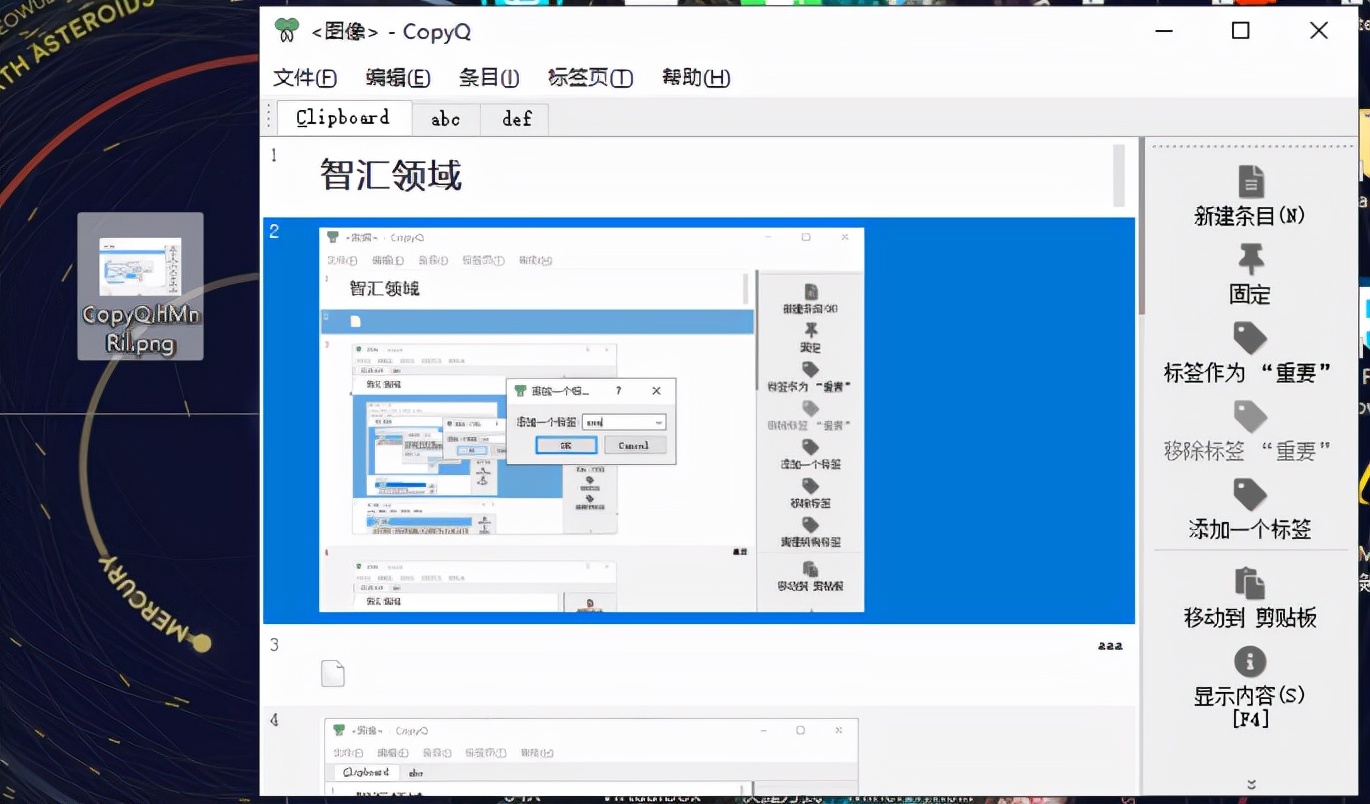
Task: Open 添加一个标签 via tag icon
Action: tap(1249, 495)
